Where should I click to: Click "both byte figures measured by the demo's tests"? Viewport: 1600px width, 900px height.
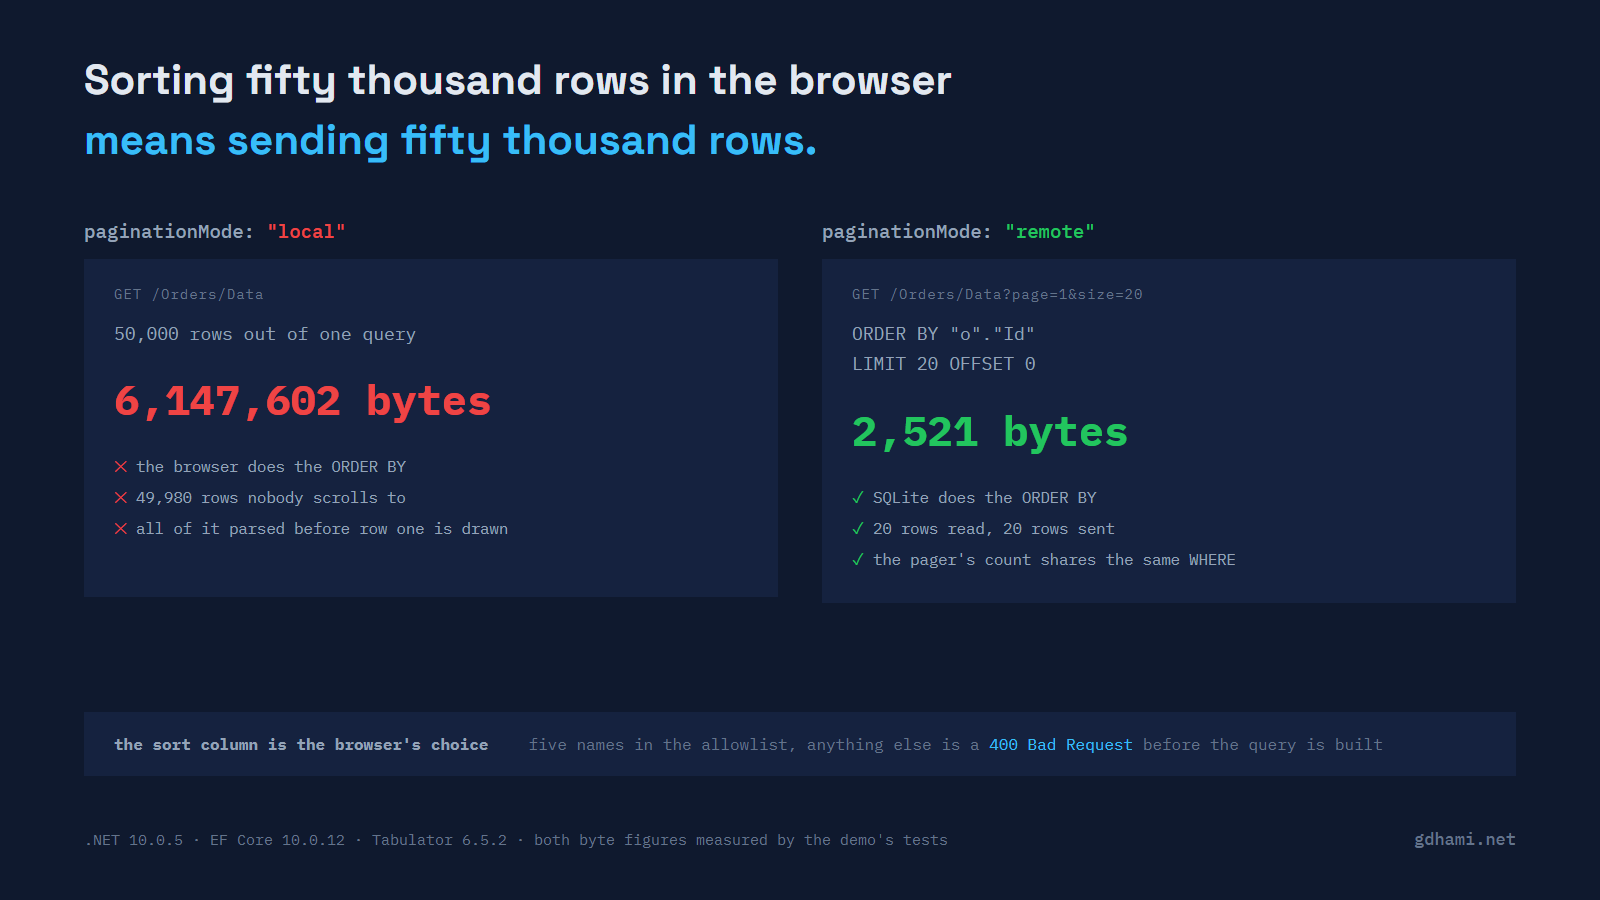[741, 841]
